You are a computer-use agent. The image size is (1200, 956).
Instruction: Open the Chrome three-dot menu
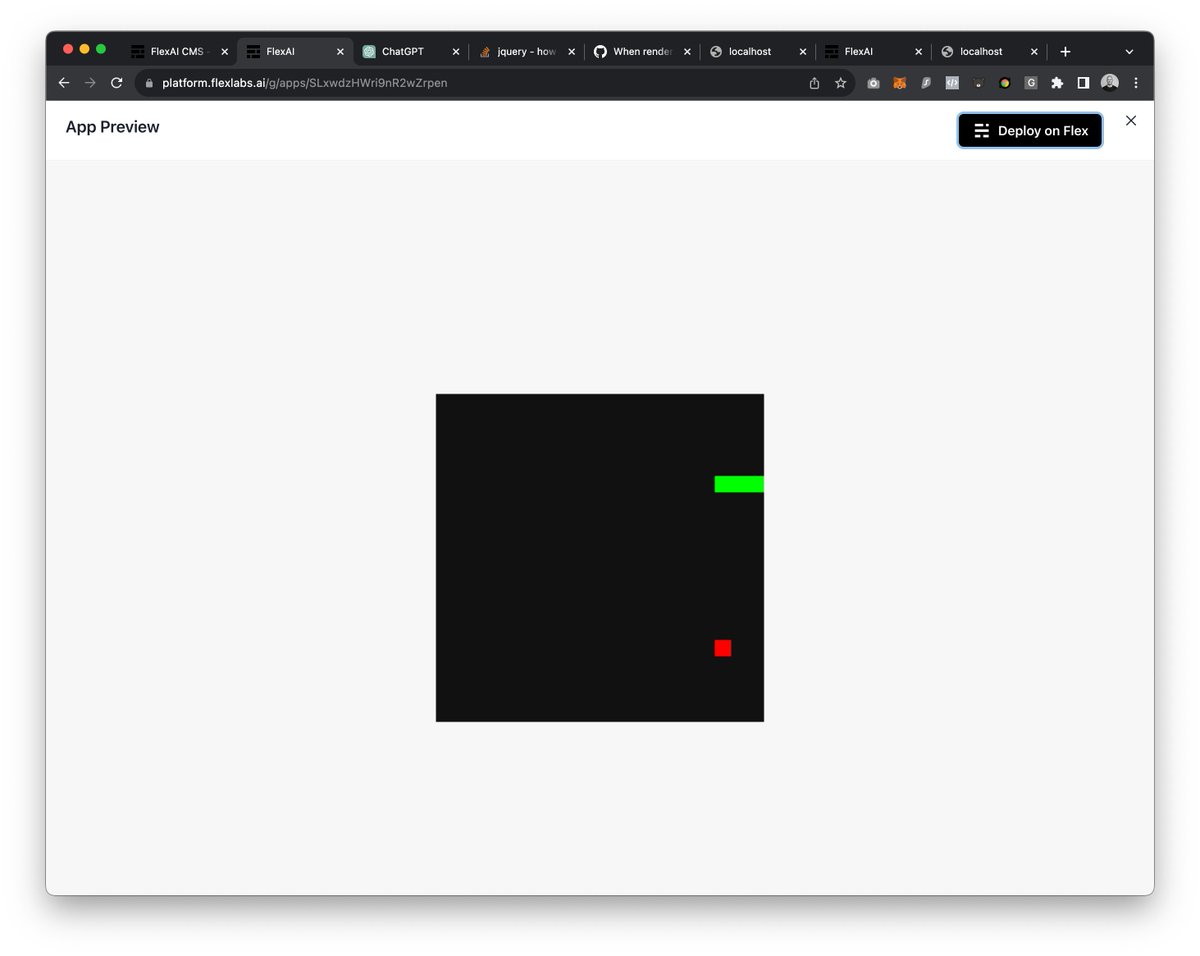[x=1136, y=83]
